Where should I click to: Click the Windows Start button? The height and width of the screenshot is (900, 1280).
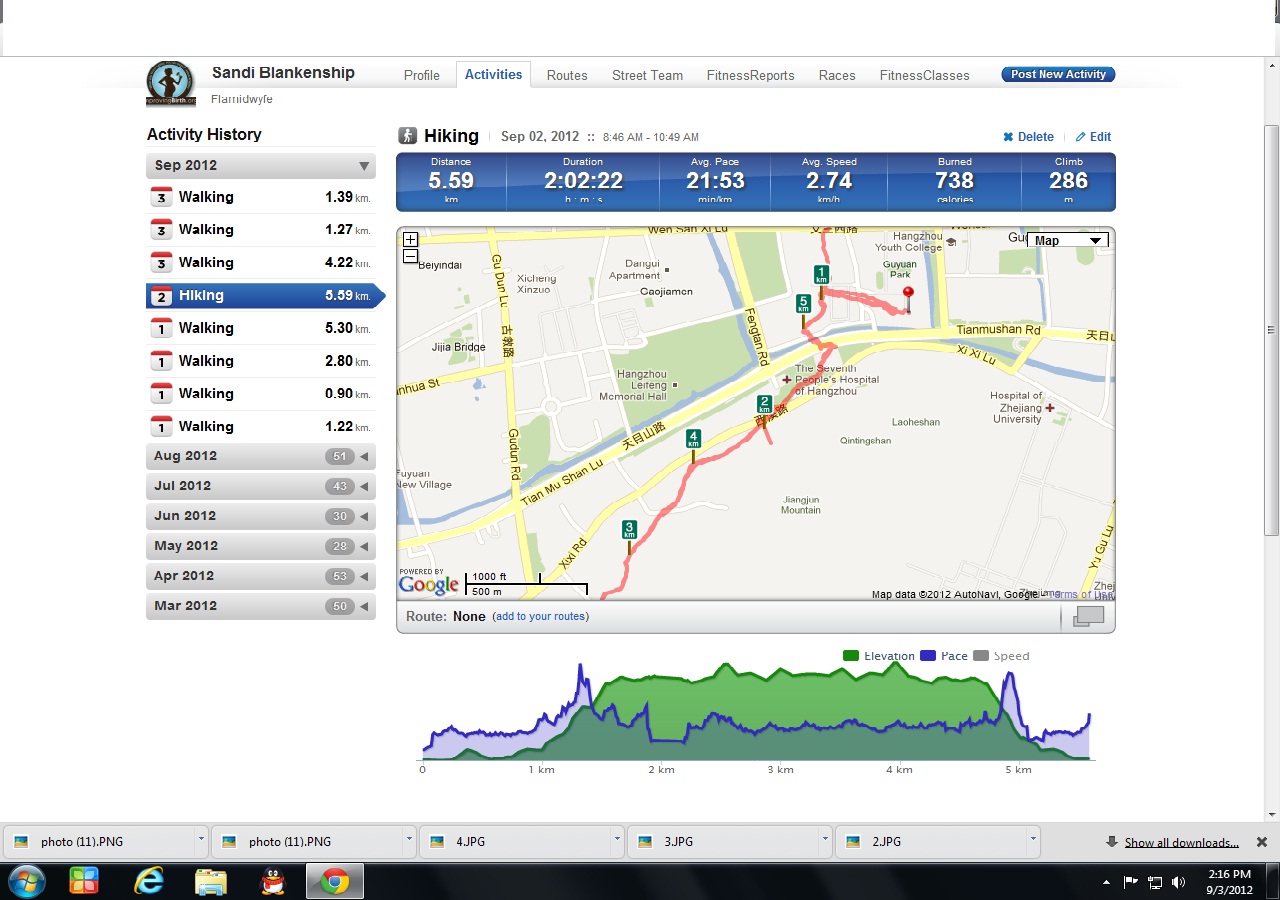25,881
